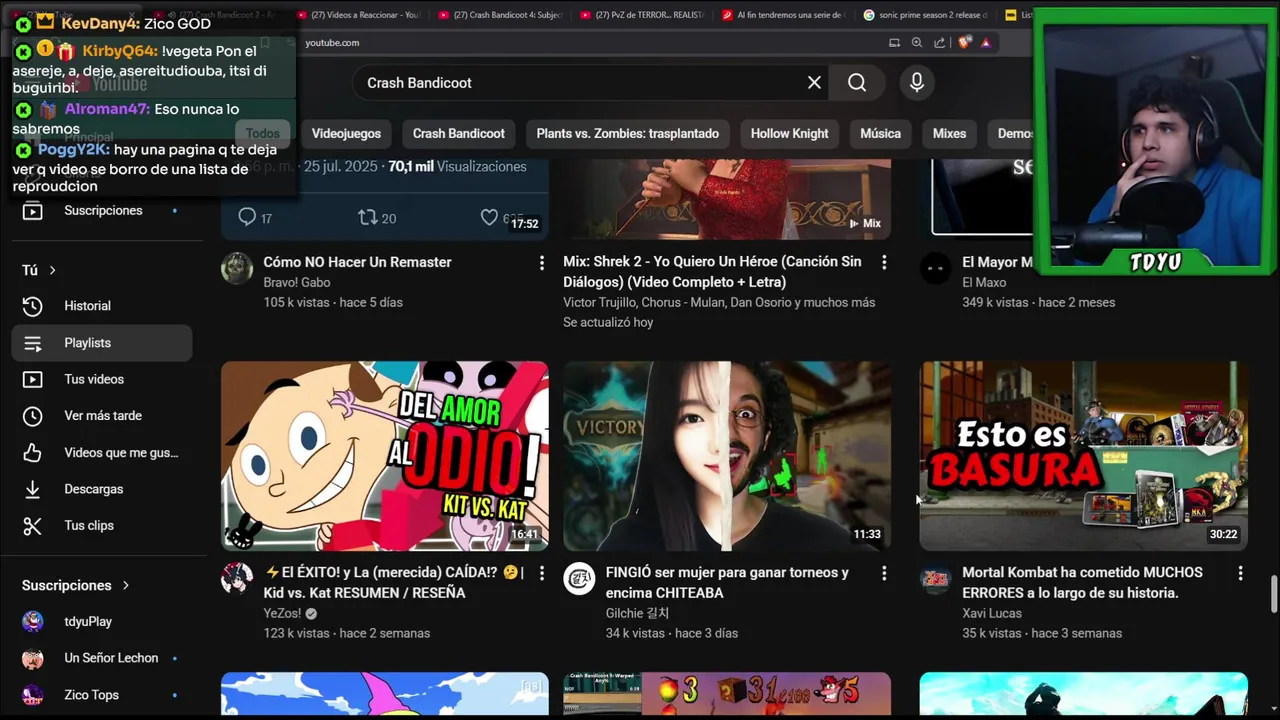
Task: Go to the Bravo! Gabo channel name
Action: (x=296, y=283)
